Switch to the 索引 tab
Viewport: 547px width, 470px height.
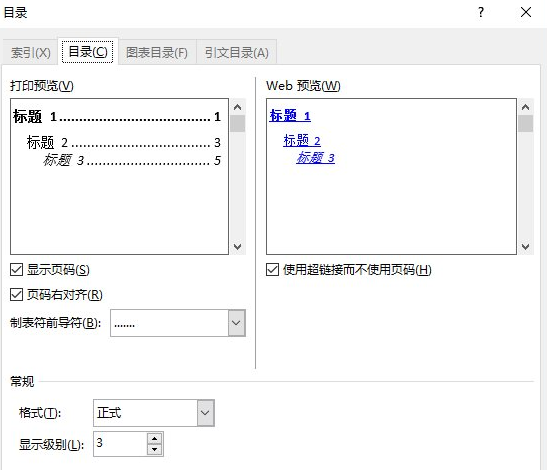coord(31,53)
